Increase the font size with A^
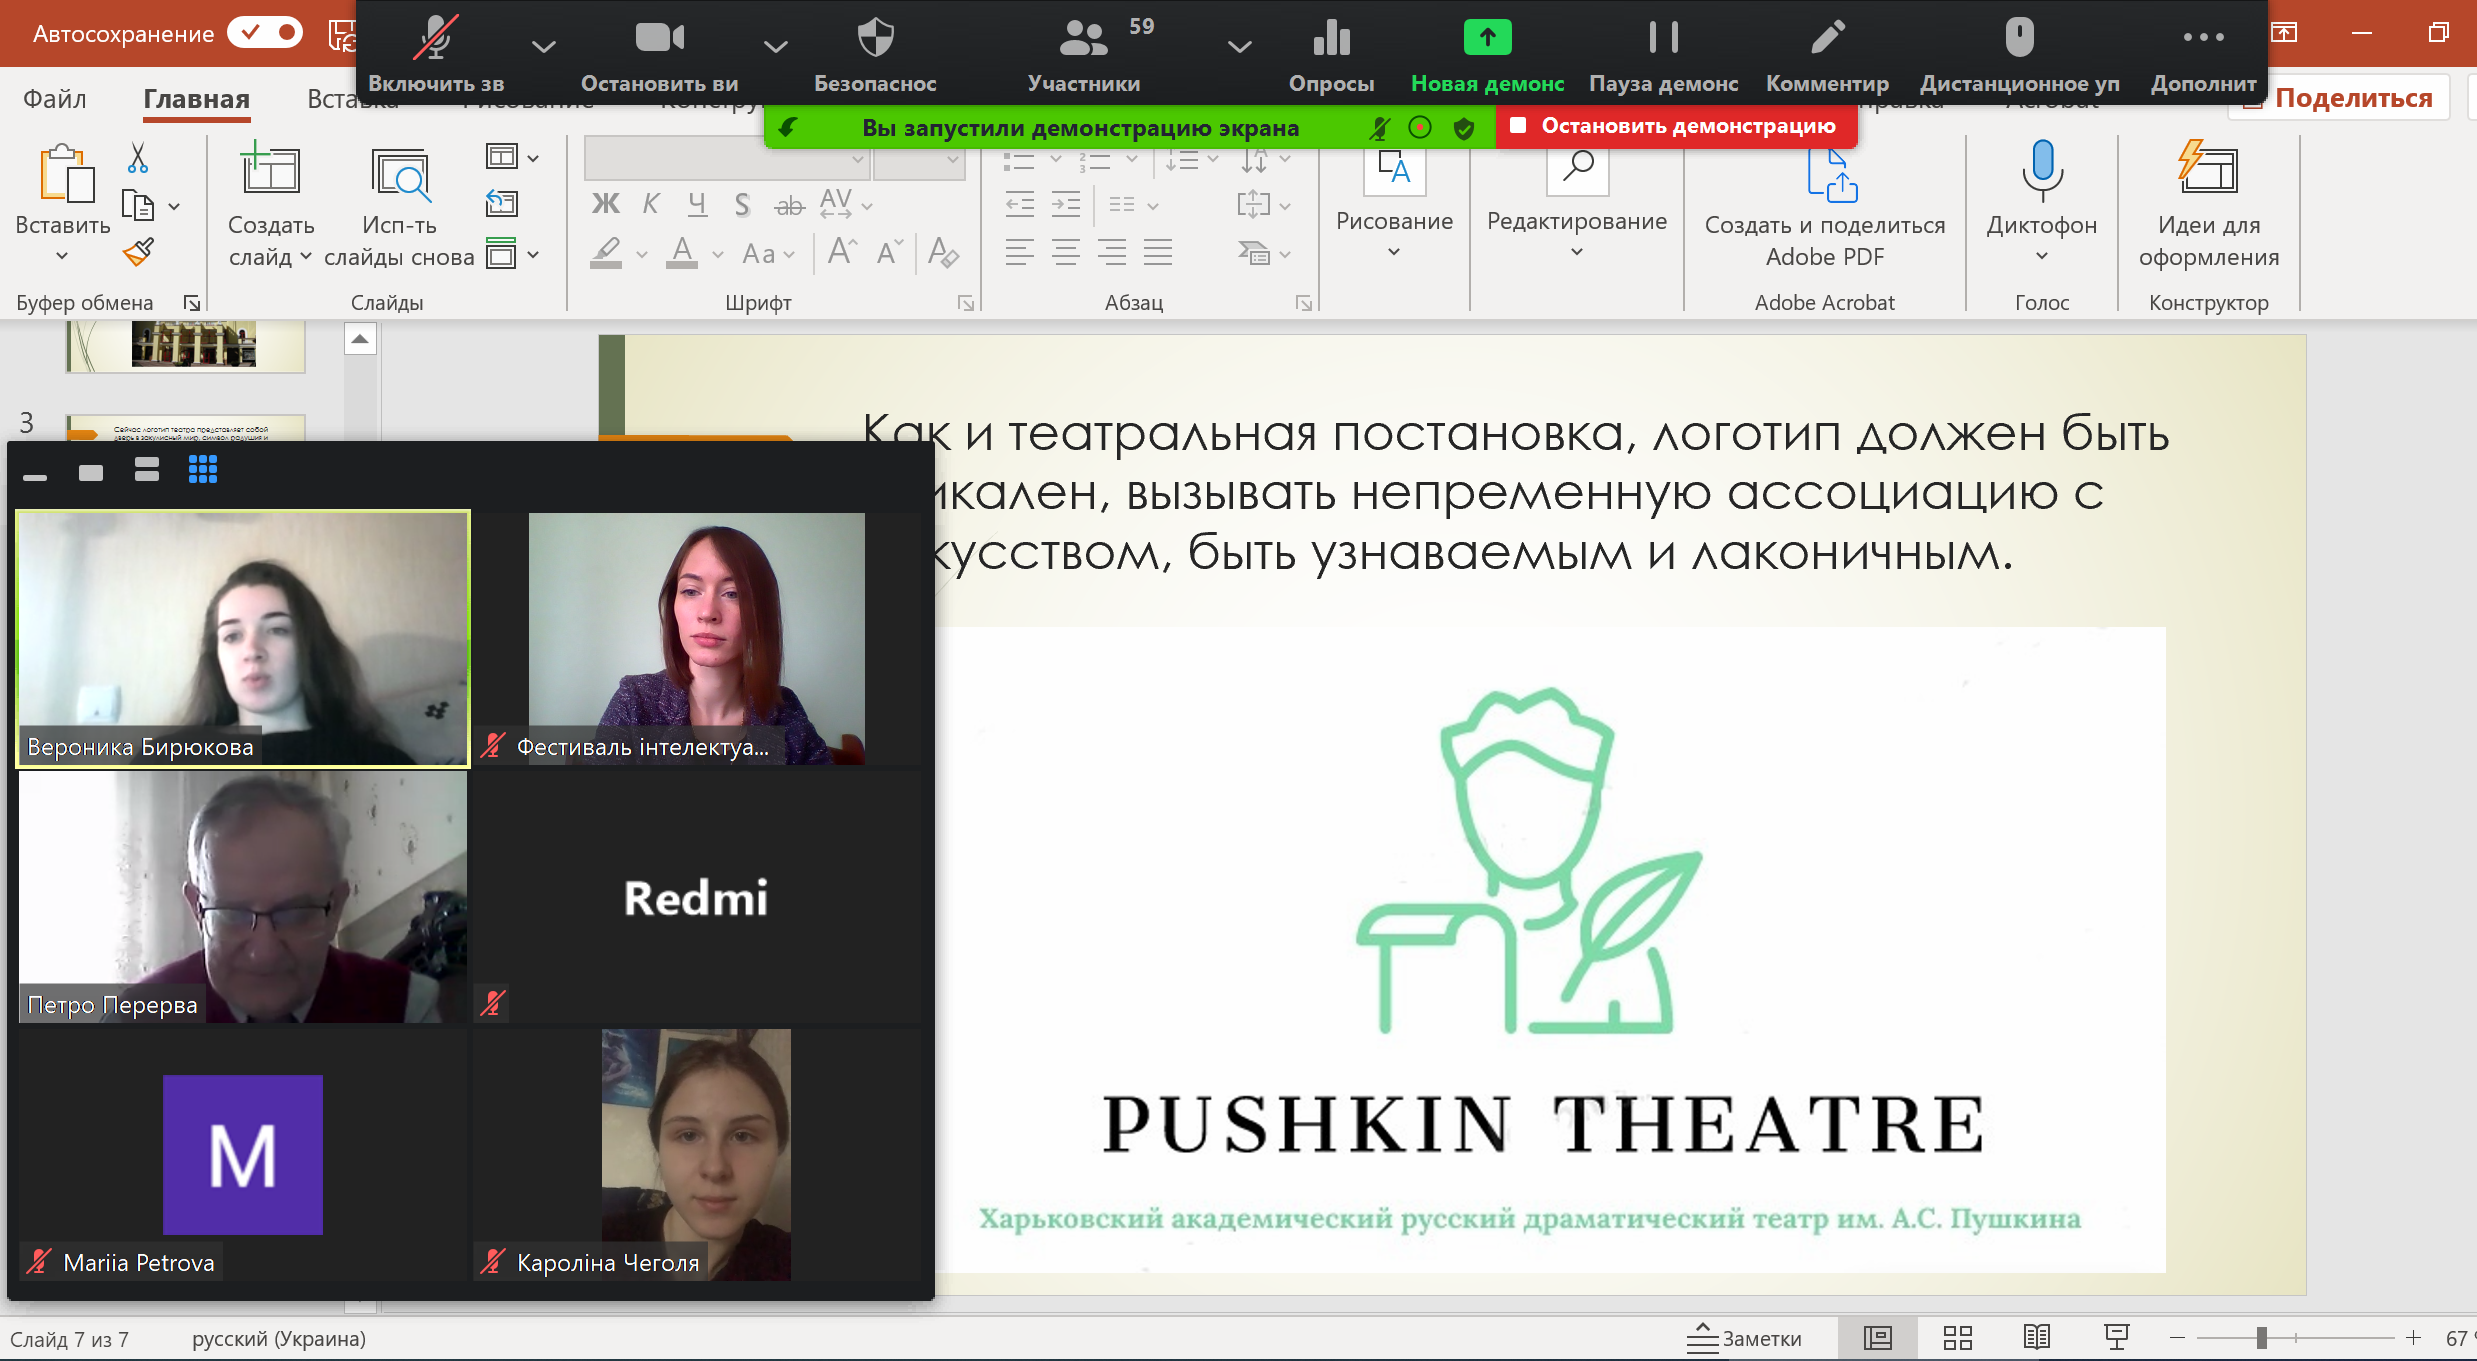Image resolution: width=2477 pixels, height=1361 pixels. point(841,251)
